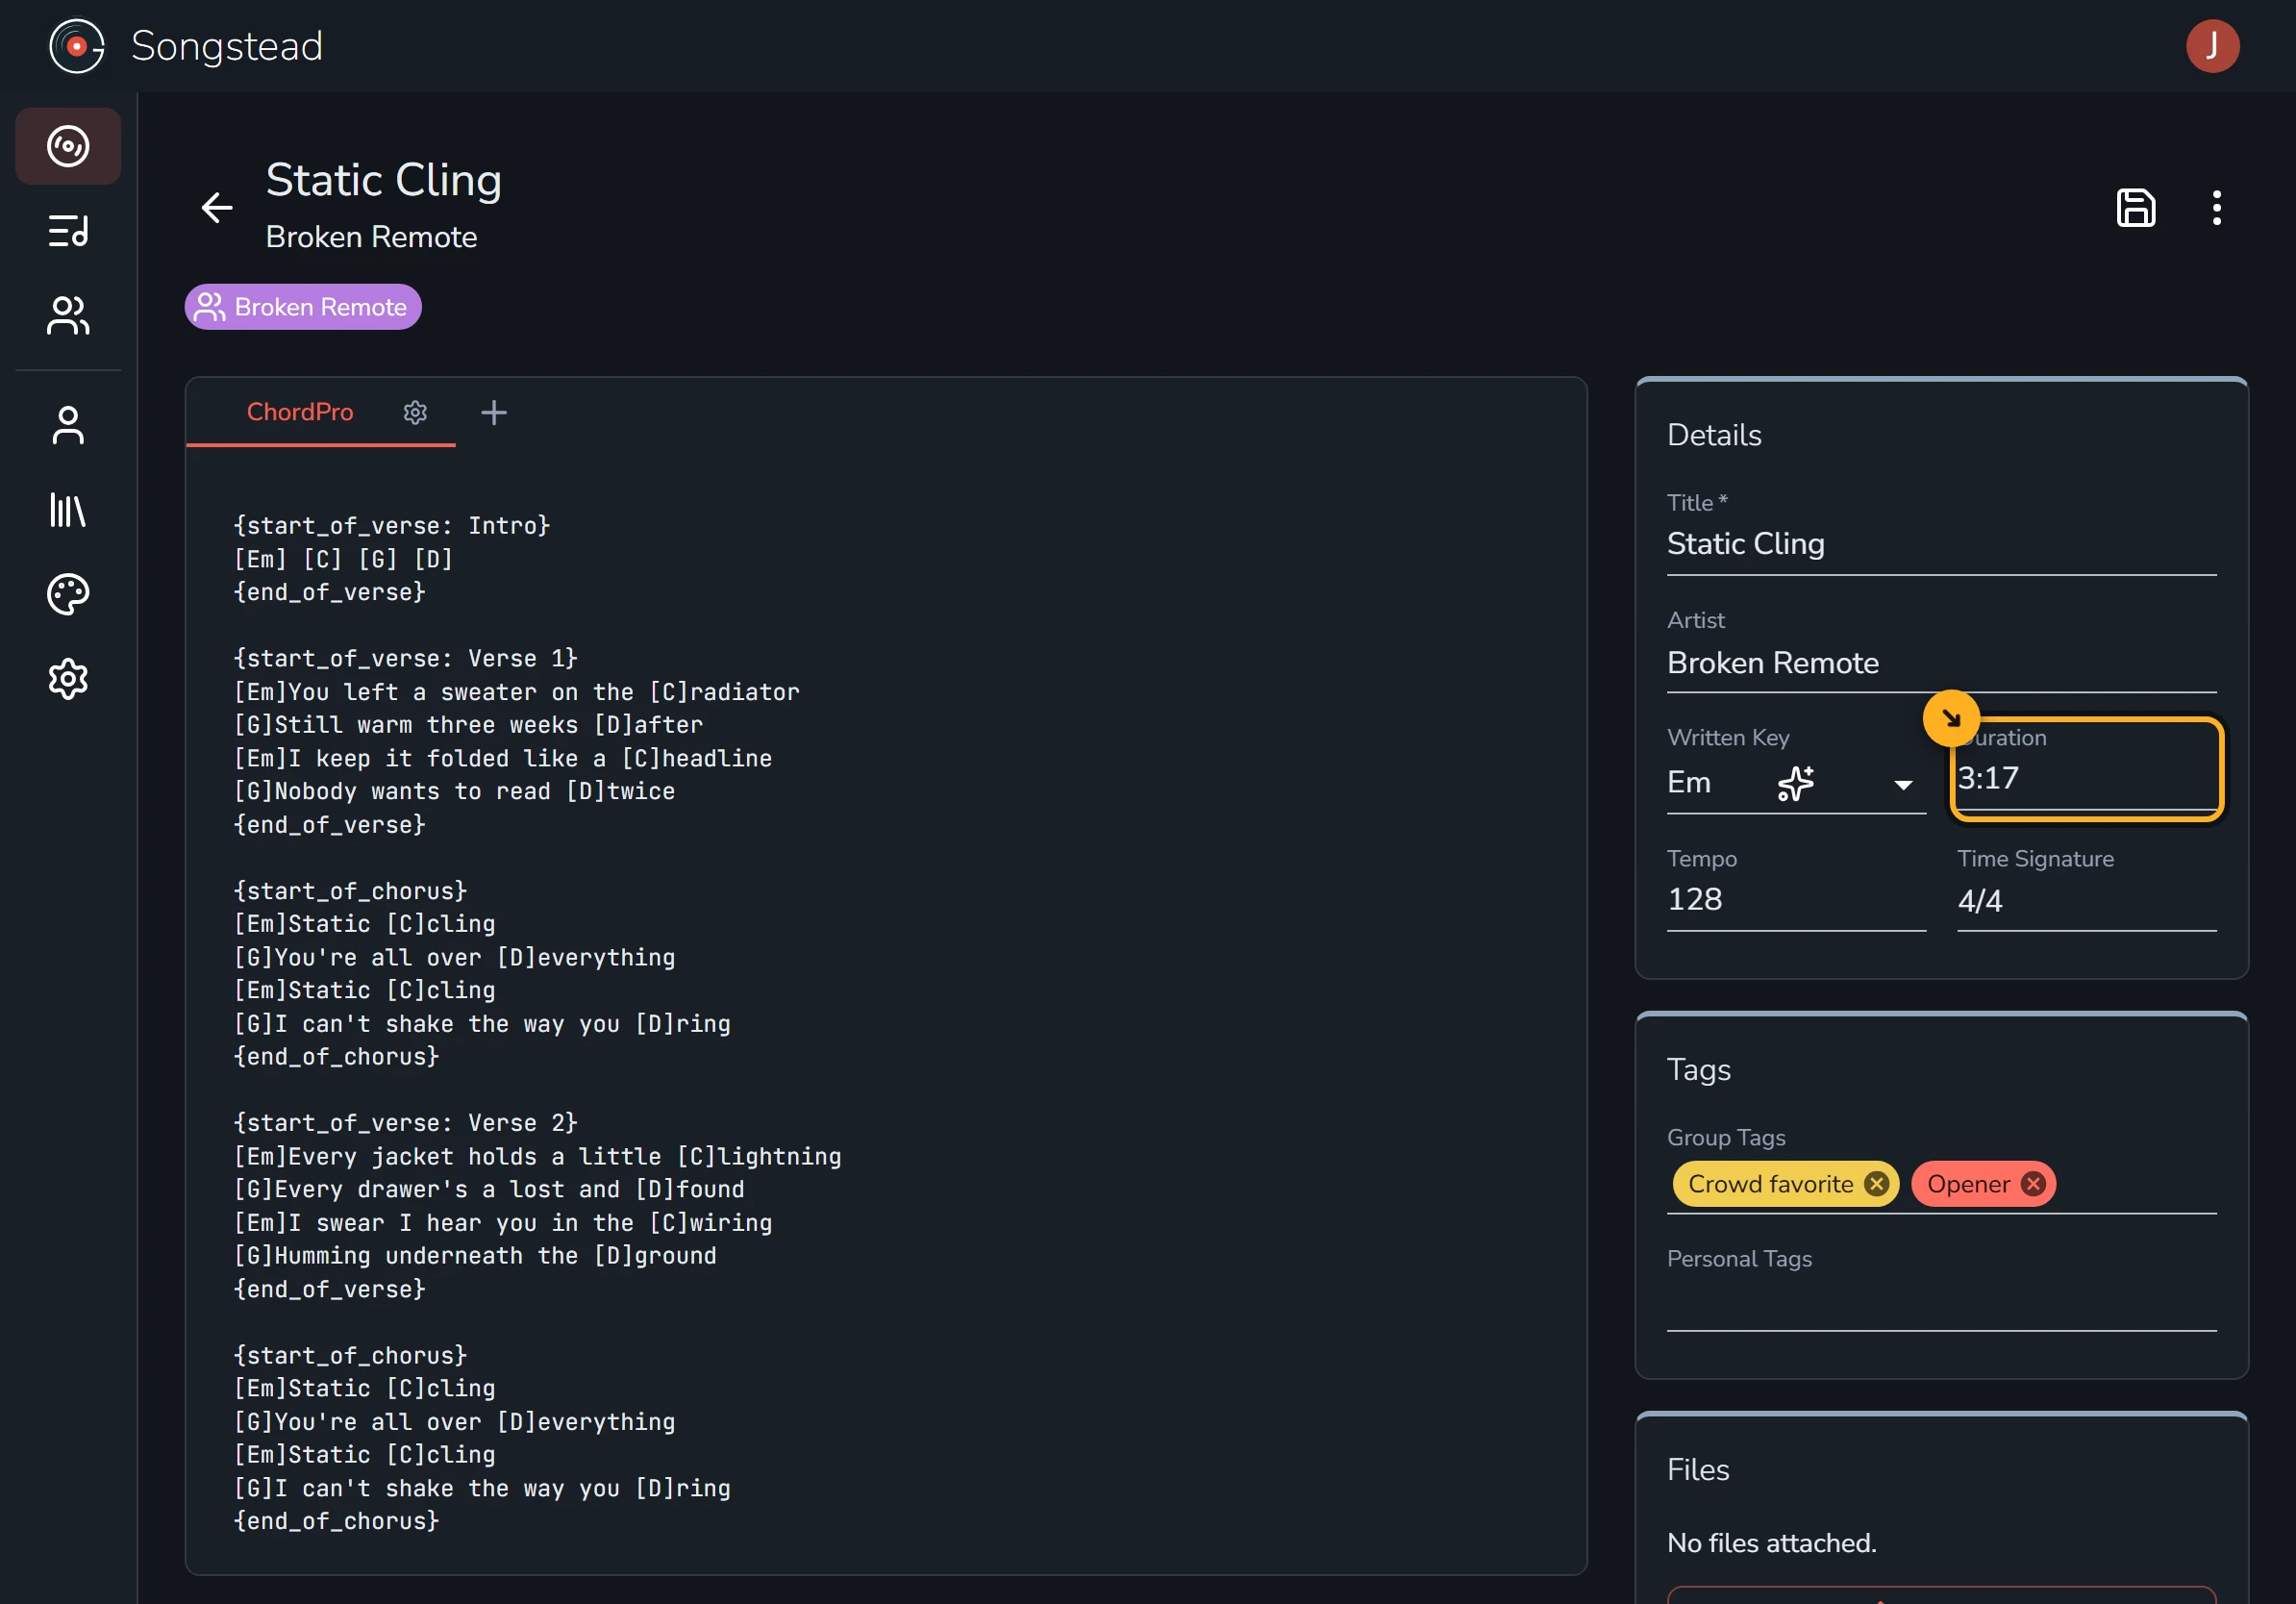2296x1604 pixels.
Task: Go back with the left arrow
Action: coord(217,207)
